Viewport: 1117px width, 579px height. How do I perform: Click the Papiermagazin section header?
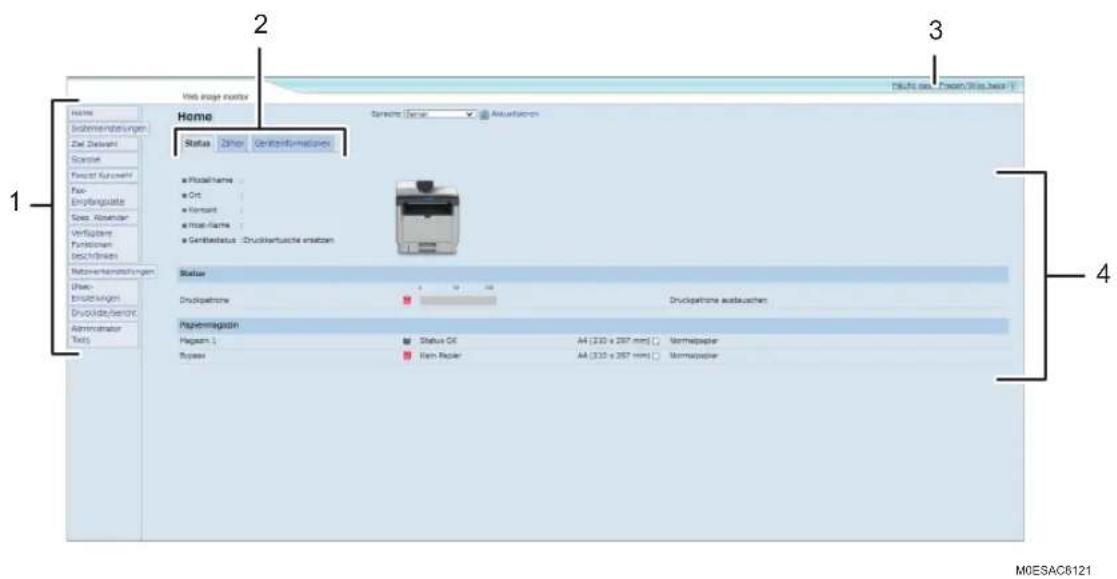pos(593,325)
